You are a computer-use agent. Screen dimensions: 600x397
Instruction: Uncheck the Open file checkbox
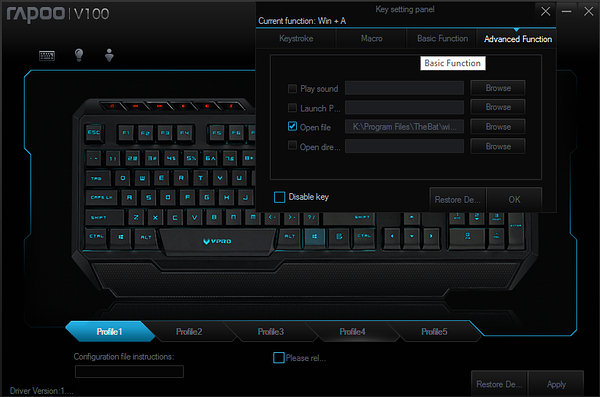pyautogui.click(x=292, y=126)
